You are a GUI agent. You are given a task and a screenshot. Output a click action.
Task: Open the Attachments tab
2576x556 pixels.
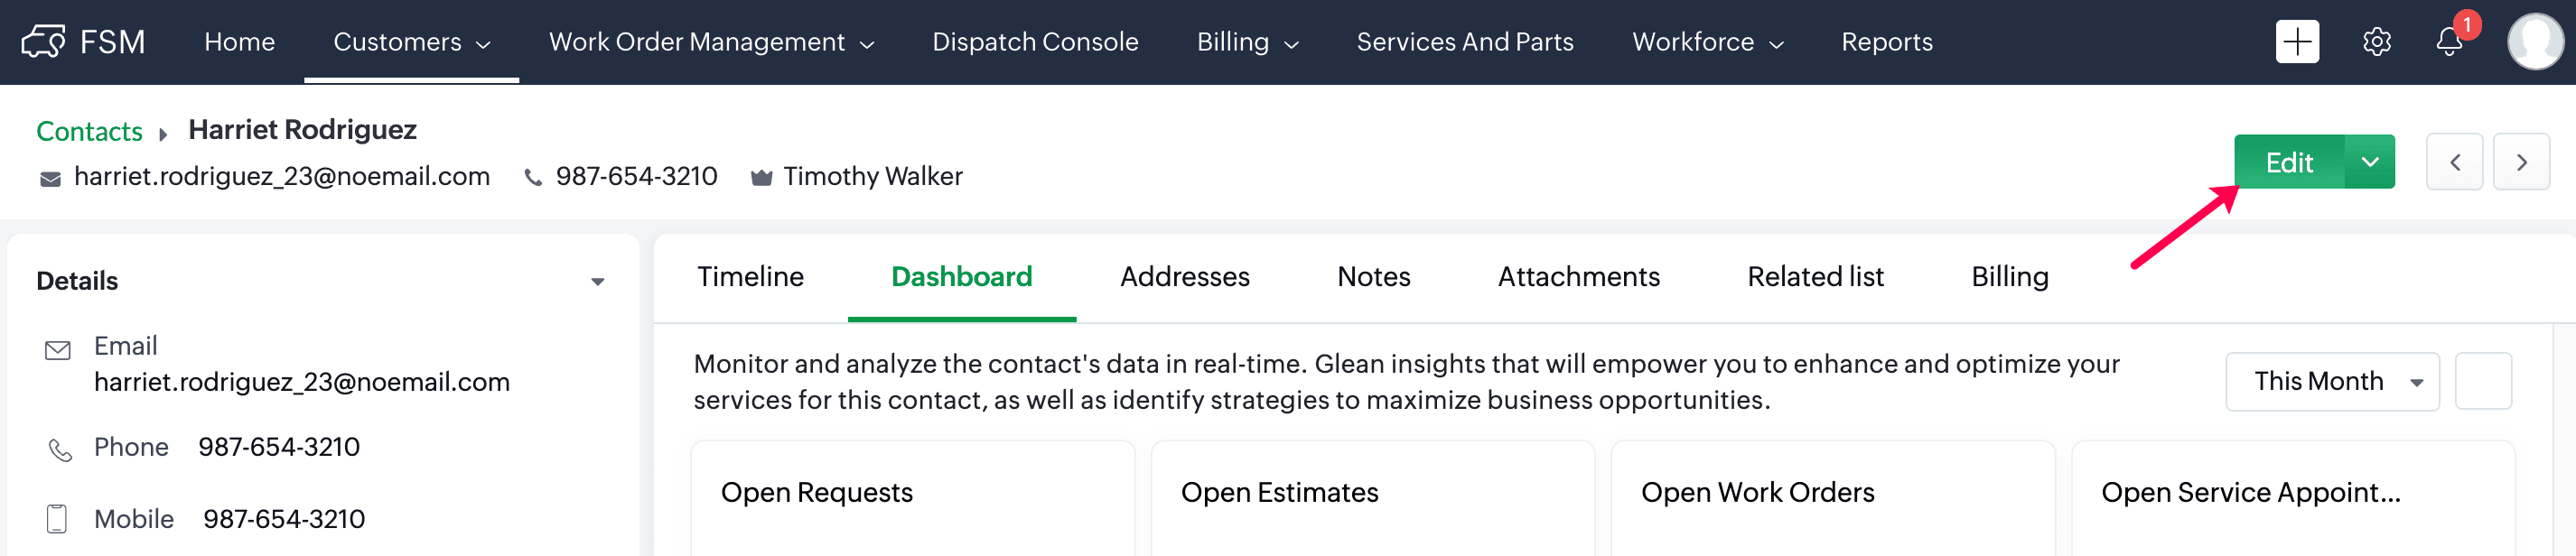point(1578,277)
